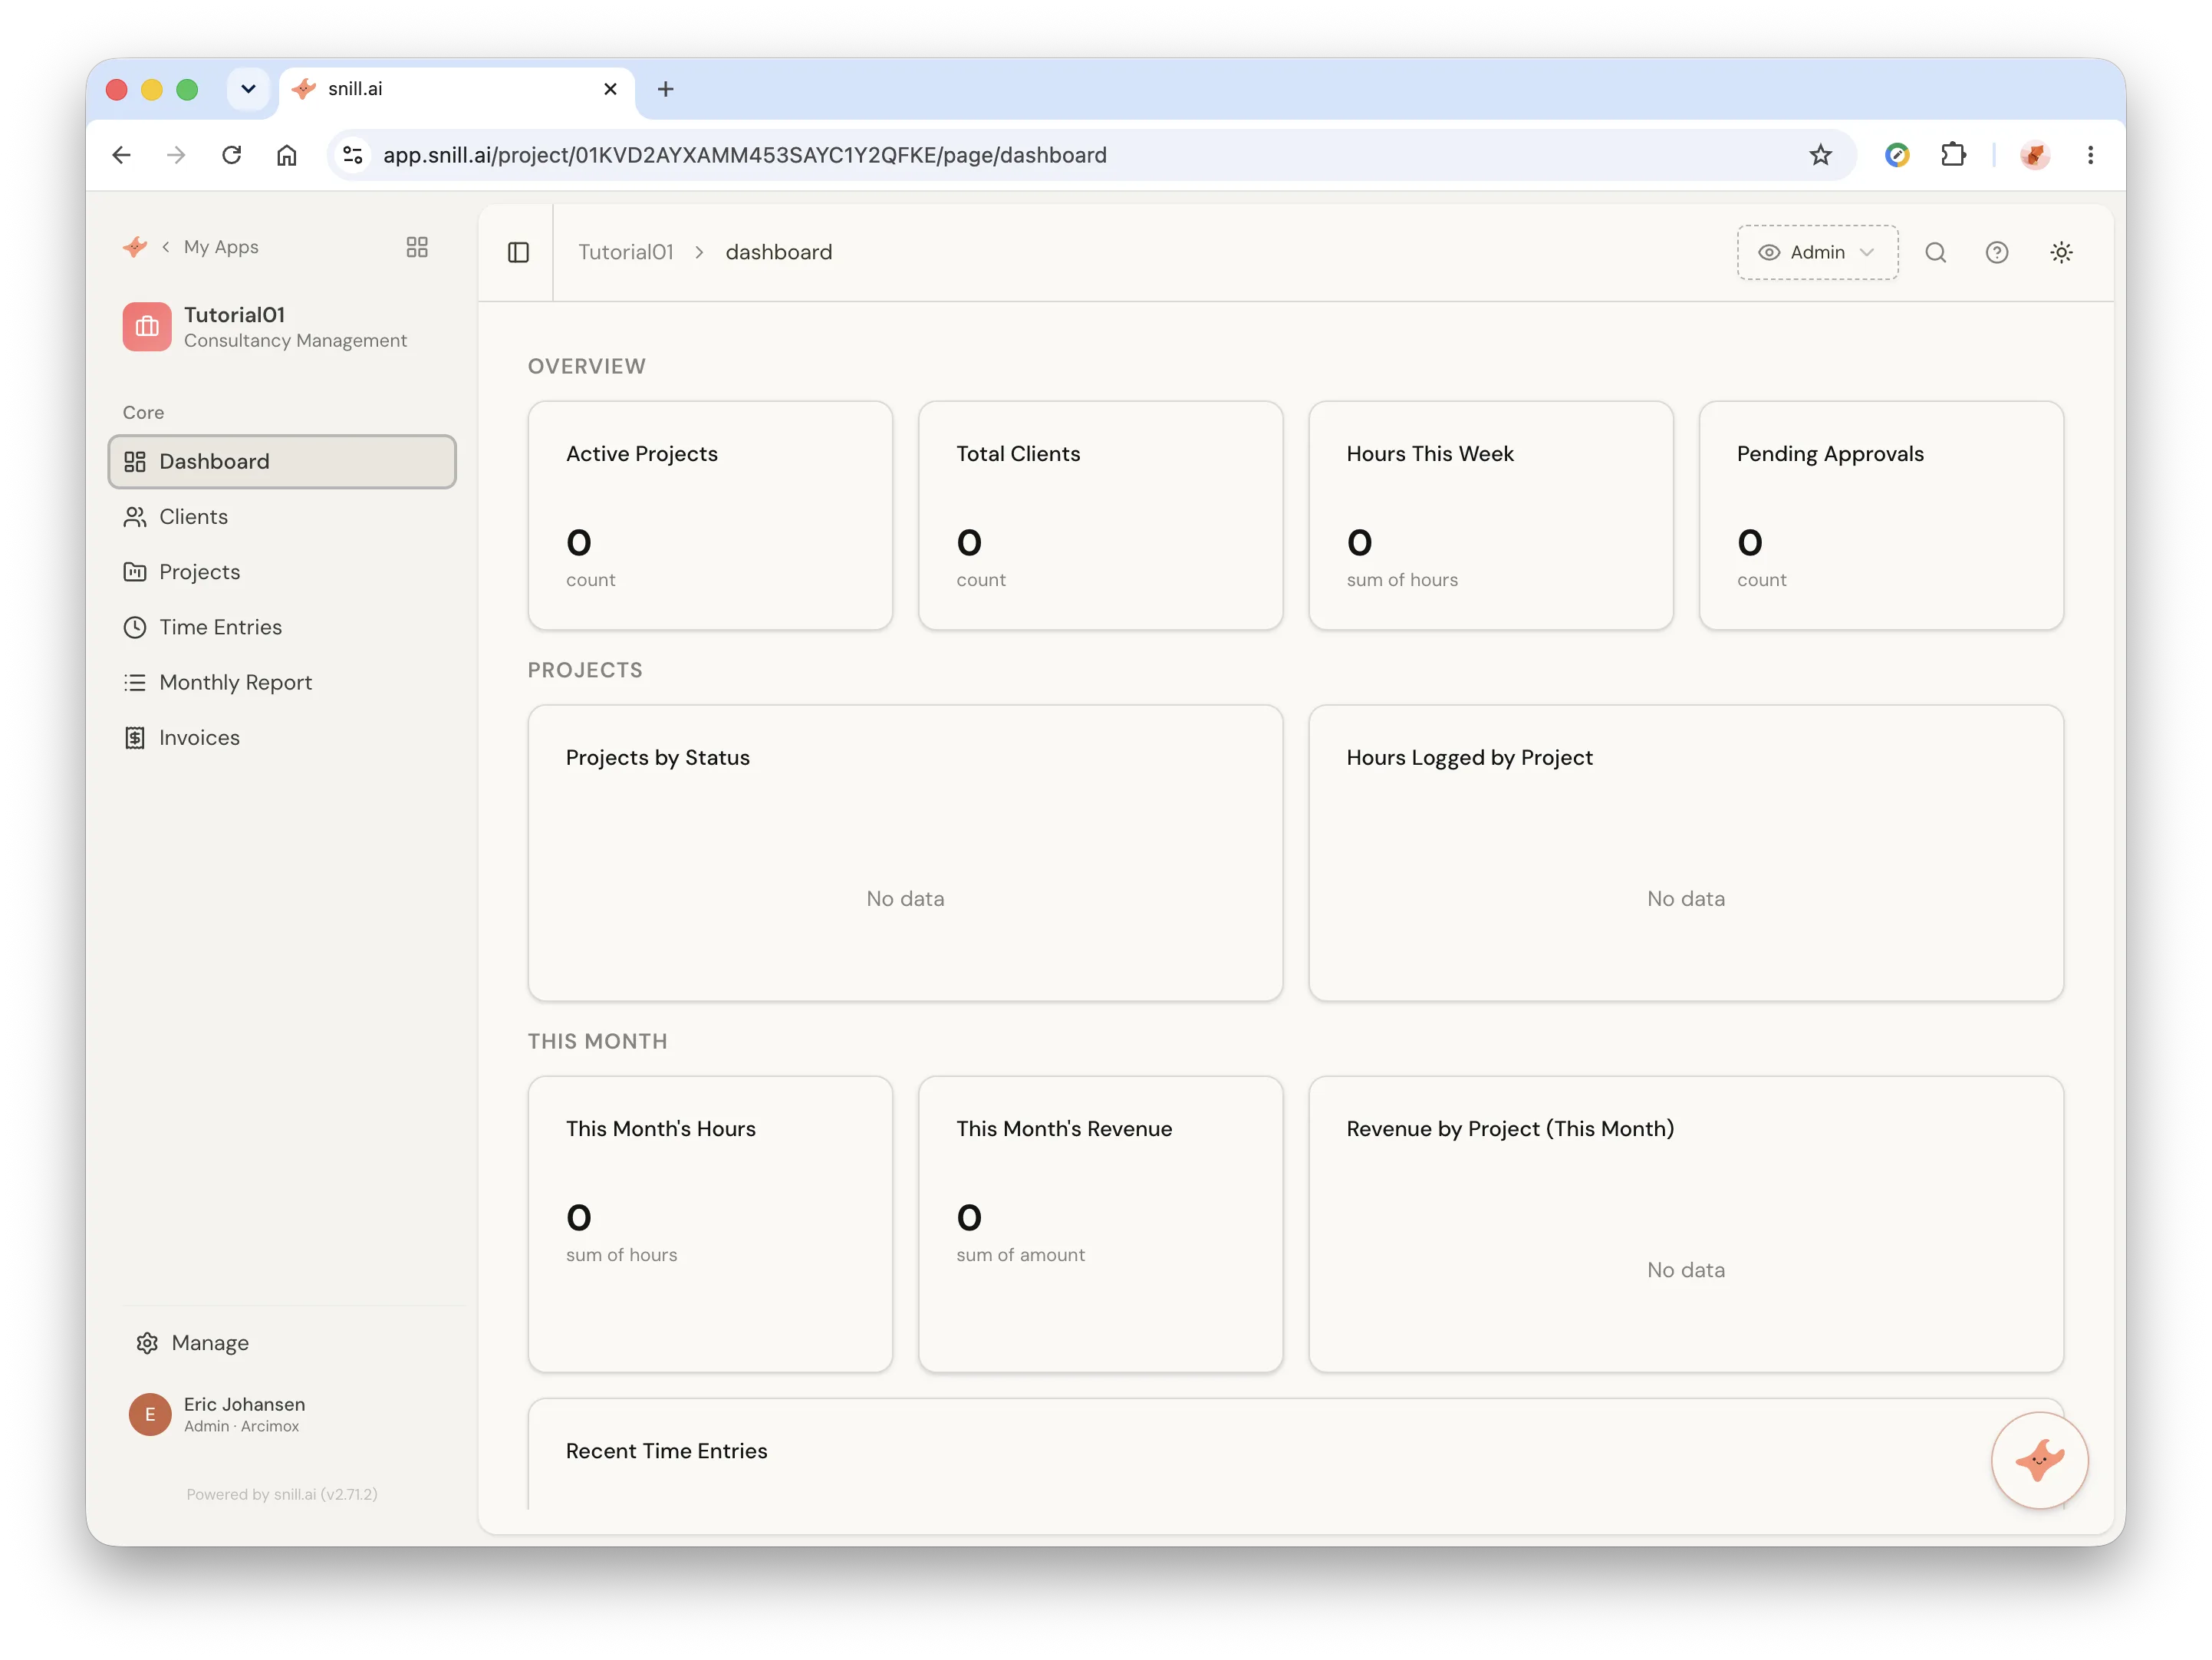Viewport: 2212px width, 1660px height.
Task: Click Eric Johansen user name
Action: pos(244,1404)
